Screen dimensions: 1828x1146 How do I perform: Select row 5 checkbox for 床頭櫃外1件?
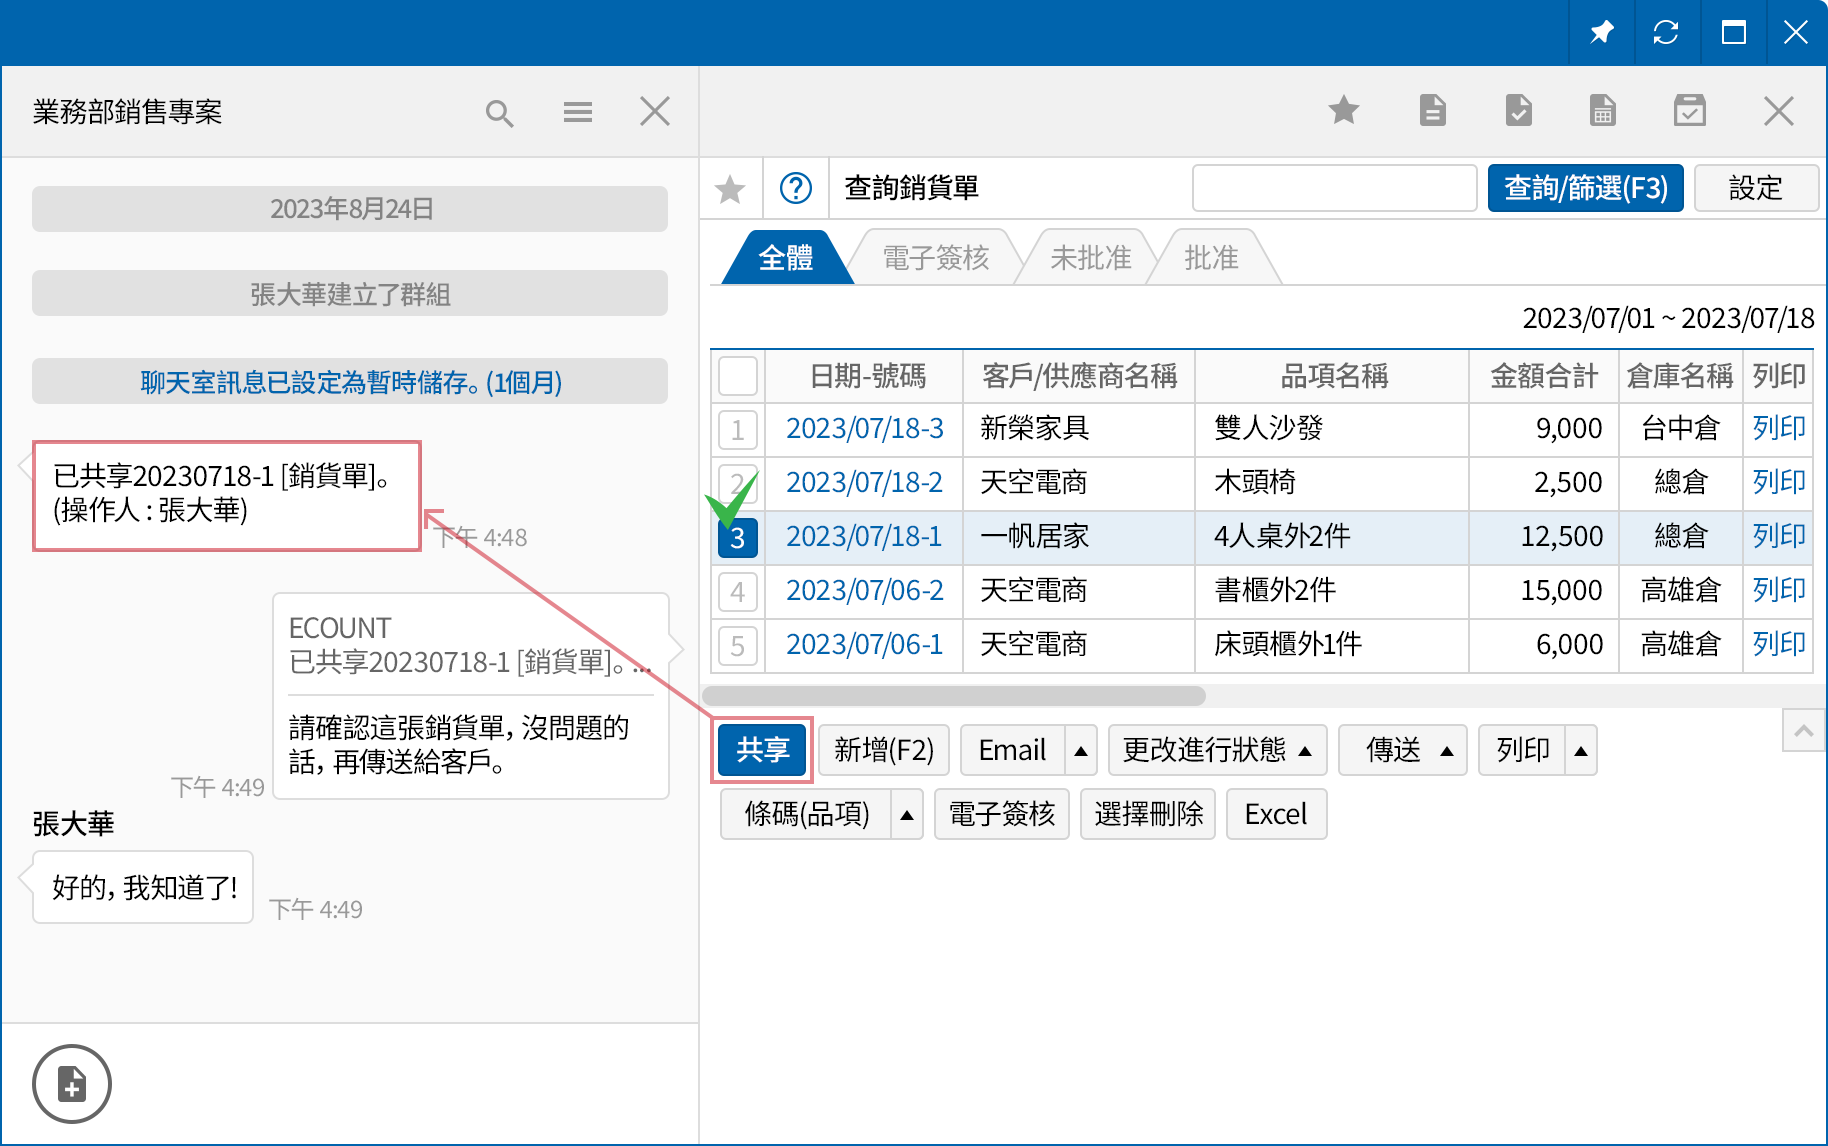pos(737,645)
